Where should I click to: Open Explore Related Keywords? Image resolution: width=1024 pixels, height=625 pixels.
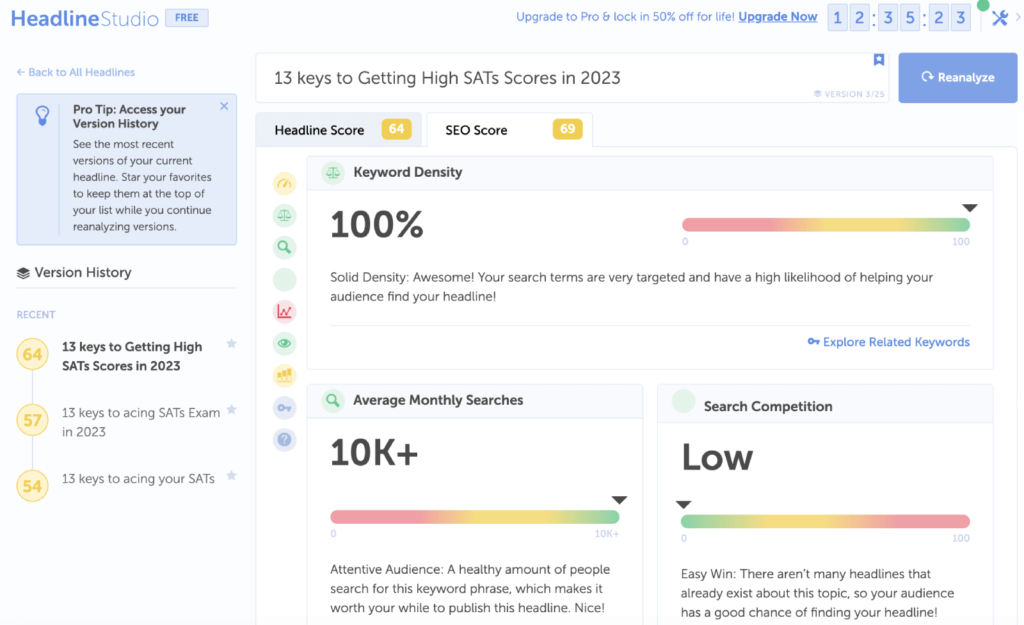click(888, 342)
